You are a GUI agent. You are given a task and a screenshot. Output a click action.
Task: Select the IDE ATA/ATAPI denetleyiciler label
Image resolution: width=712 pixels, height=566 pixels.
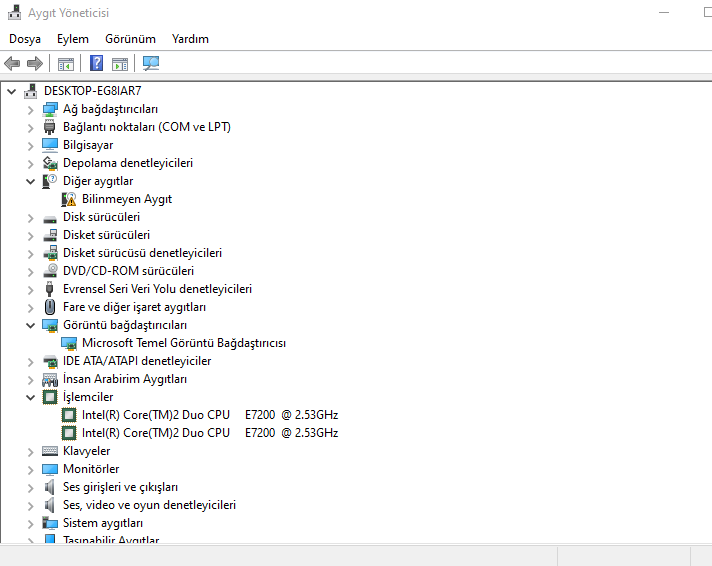(x=137, y=361)
